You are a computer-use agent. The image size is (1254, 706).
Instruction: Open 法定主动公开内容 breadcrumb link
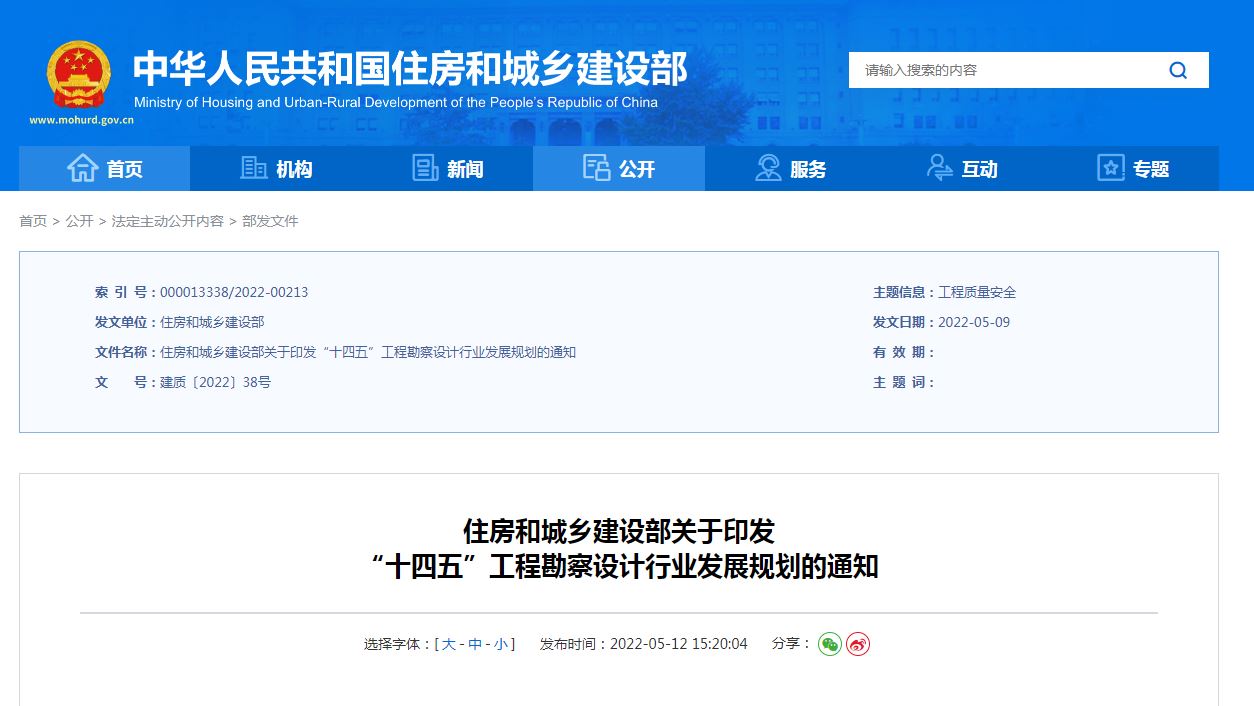[168, 221]
